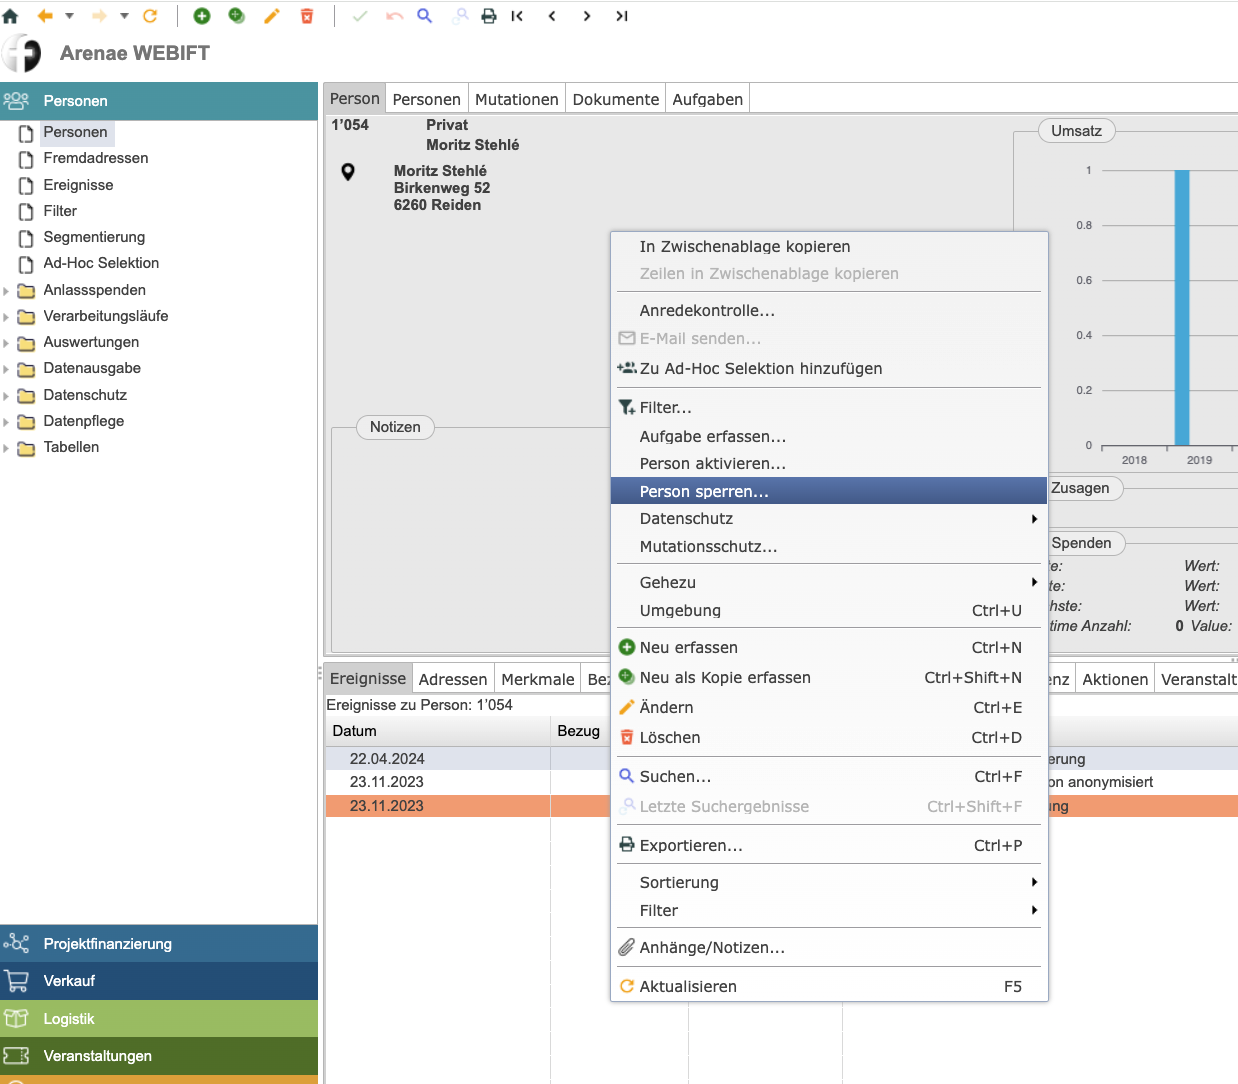Switch to the Mutationen tab
The height and width of the screenshot is (1084, 1238).
click(516, 99)
